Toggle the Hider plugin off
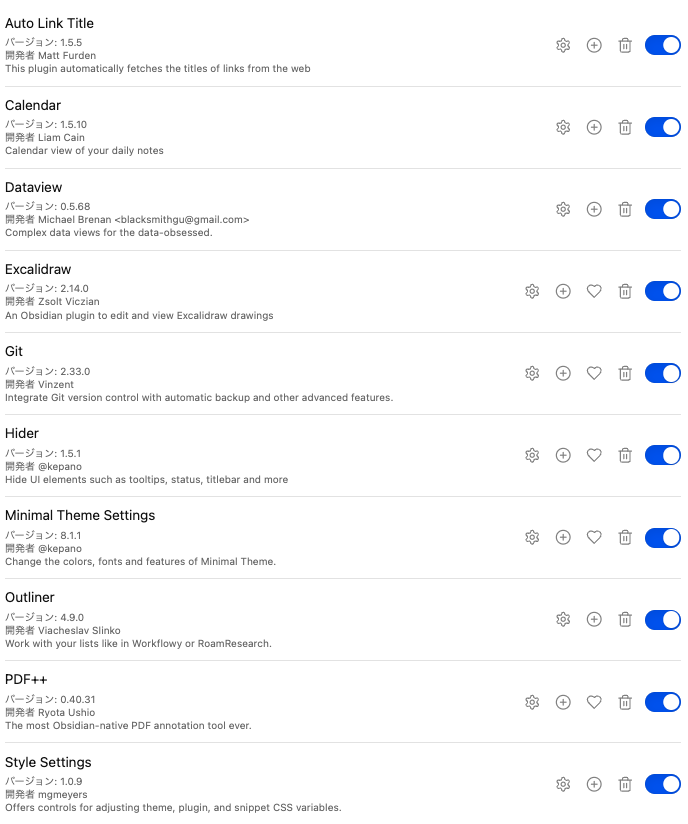Viewport: 688px width, 824px height. click(662, 455)
